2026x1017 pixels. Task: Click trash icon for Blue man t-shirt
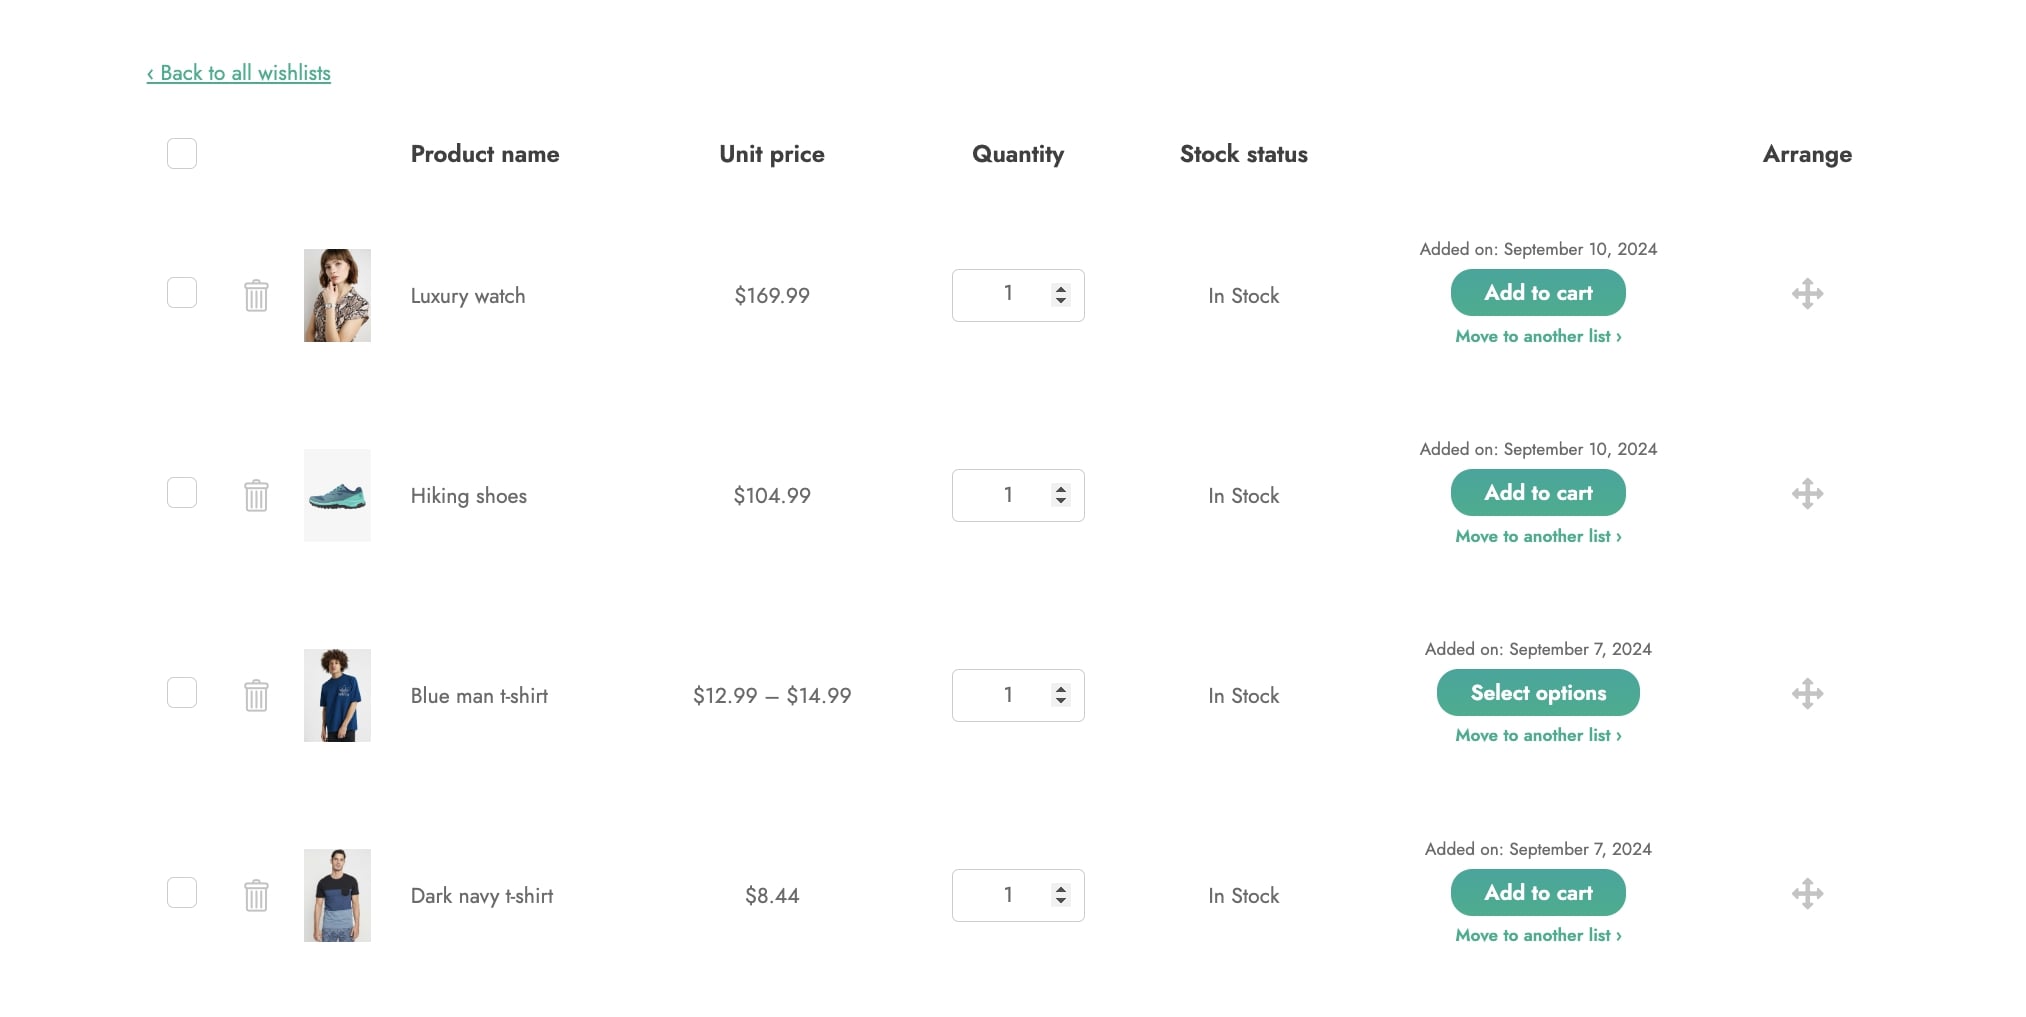[x=256, y=695]
